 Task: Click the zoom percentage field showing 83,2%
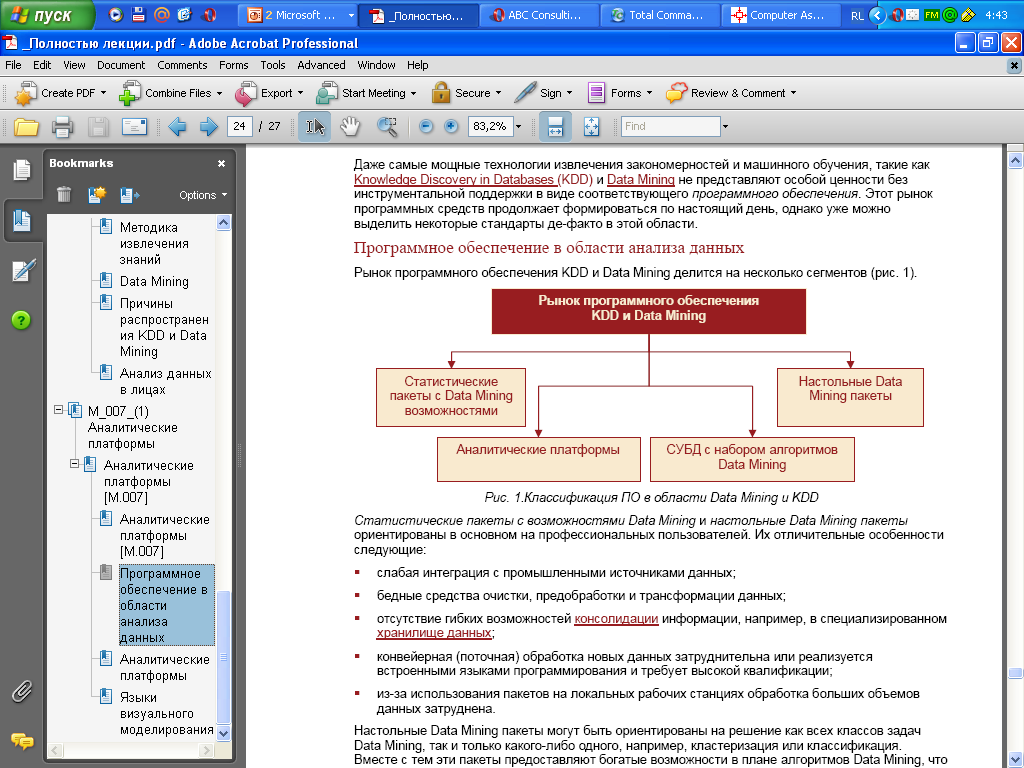pyautogui.click(x=490, y=126)
